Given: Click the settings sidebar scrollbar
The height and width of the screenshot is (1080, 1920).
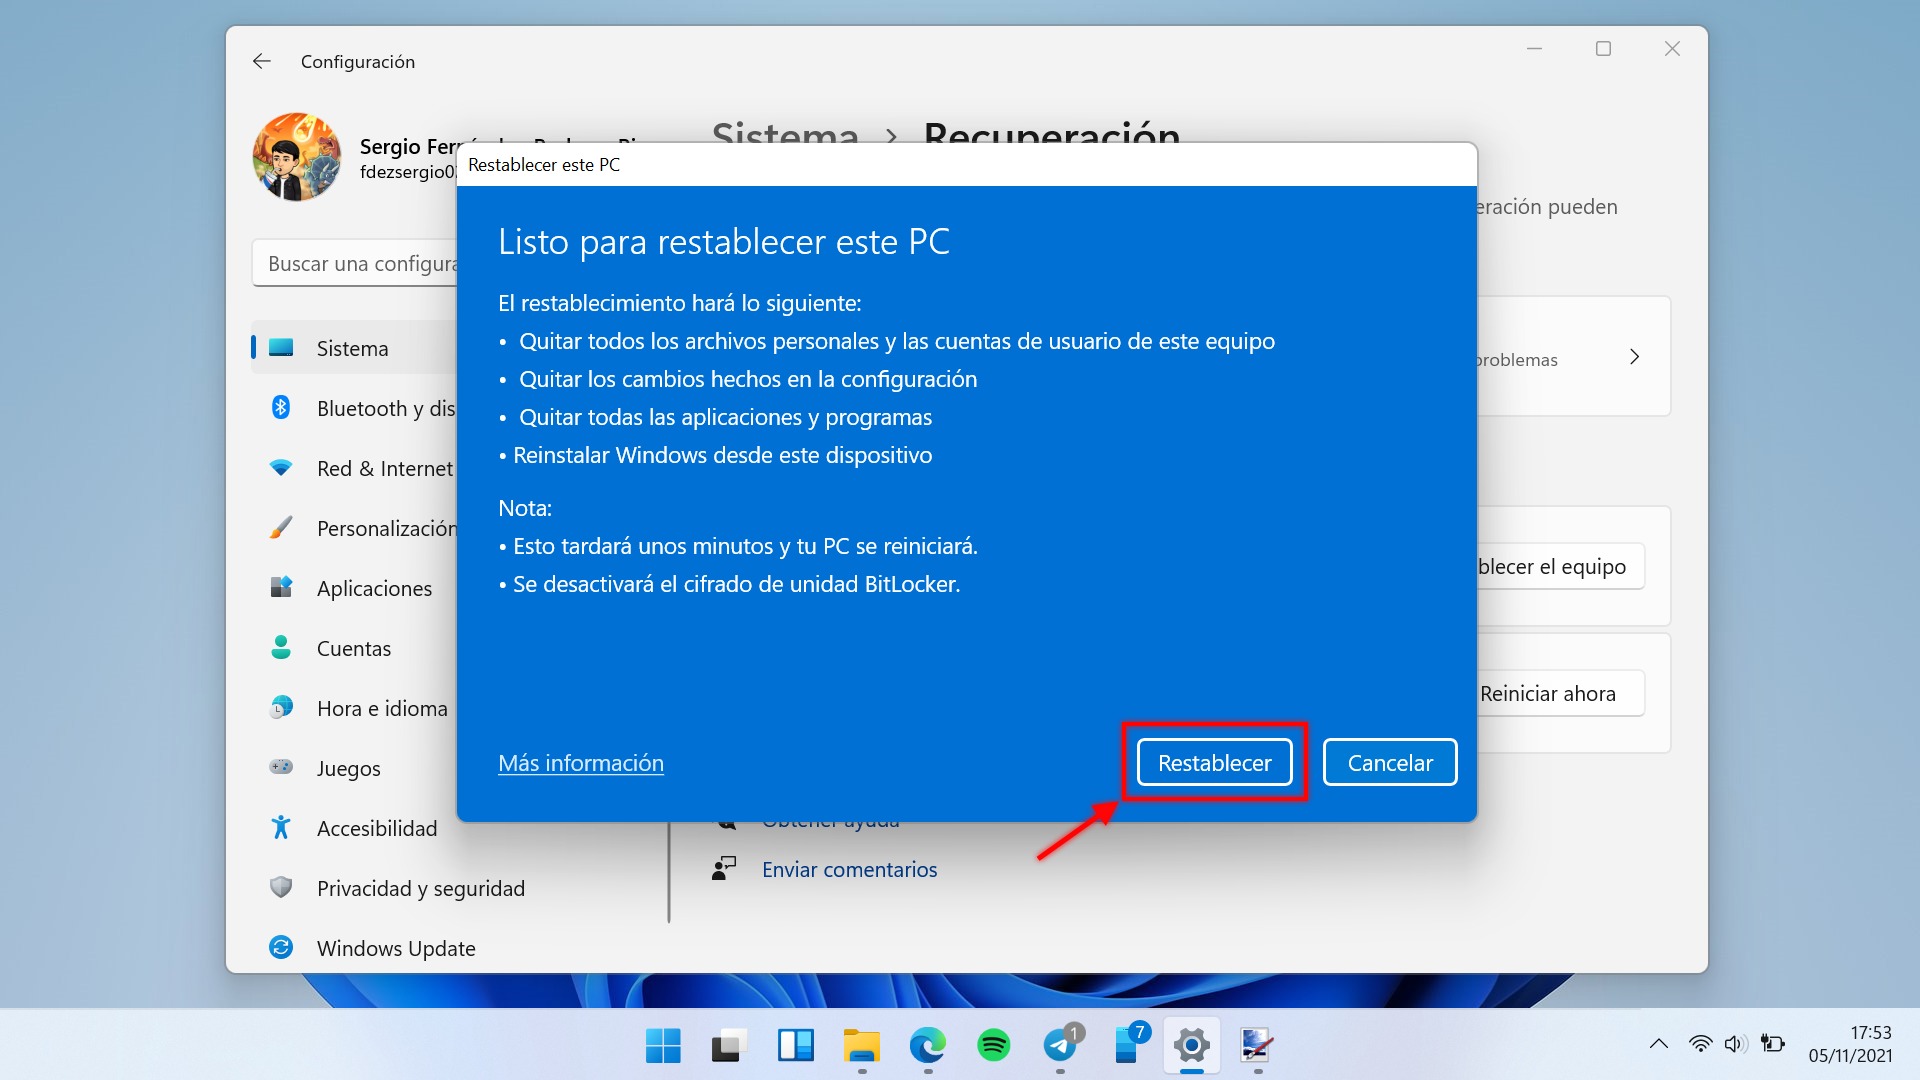Looking at the screenshot, I should (x=668, y=870).
